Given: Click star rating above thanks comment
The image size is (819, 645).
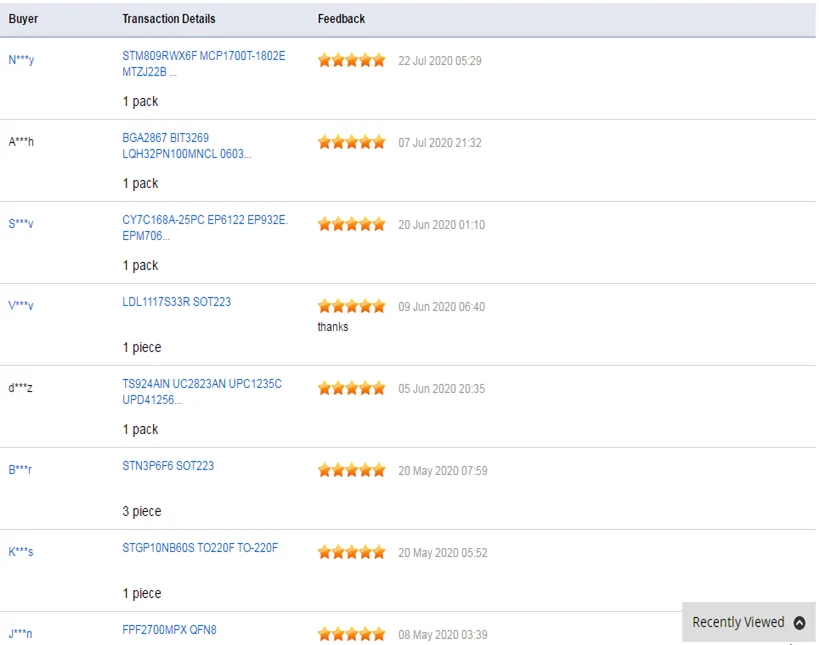Looking at the screenshot, I should coord(352,307).
